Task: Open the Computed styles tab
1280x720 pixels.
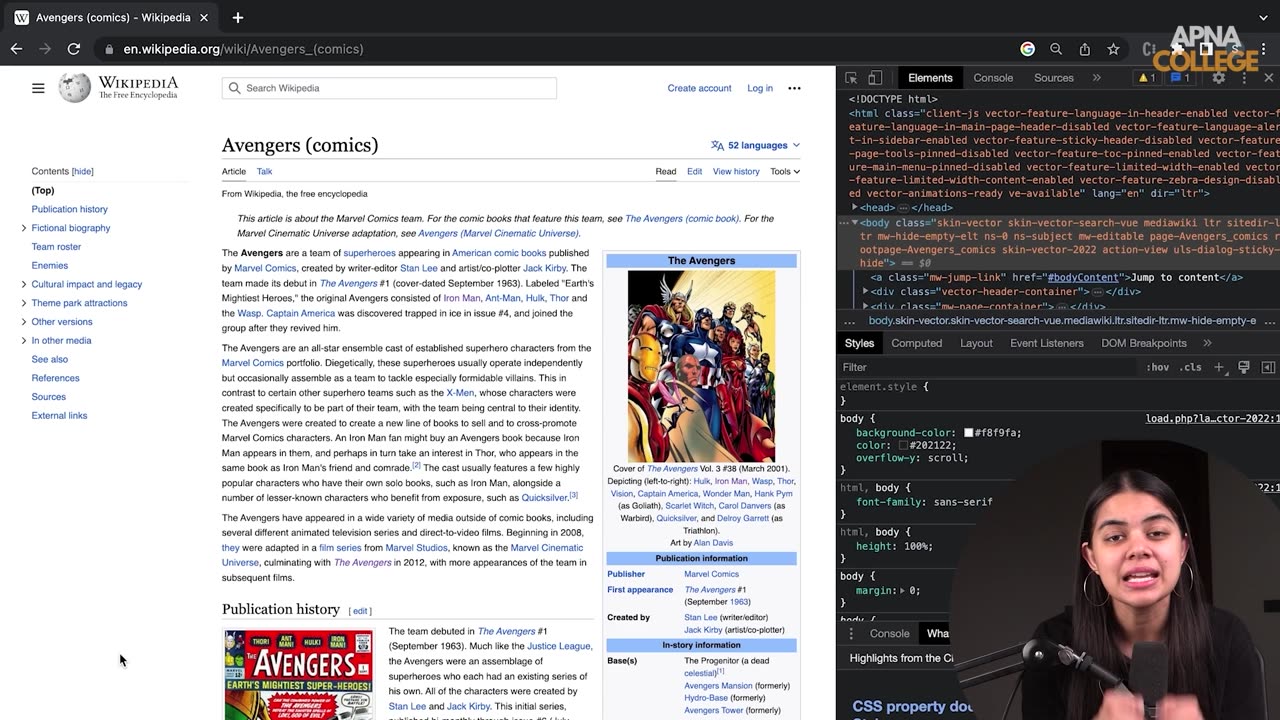Action: (916, 343)
